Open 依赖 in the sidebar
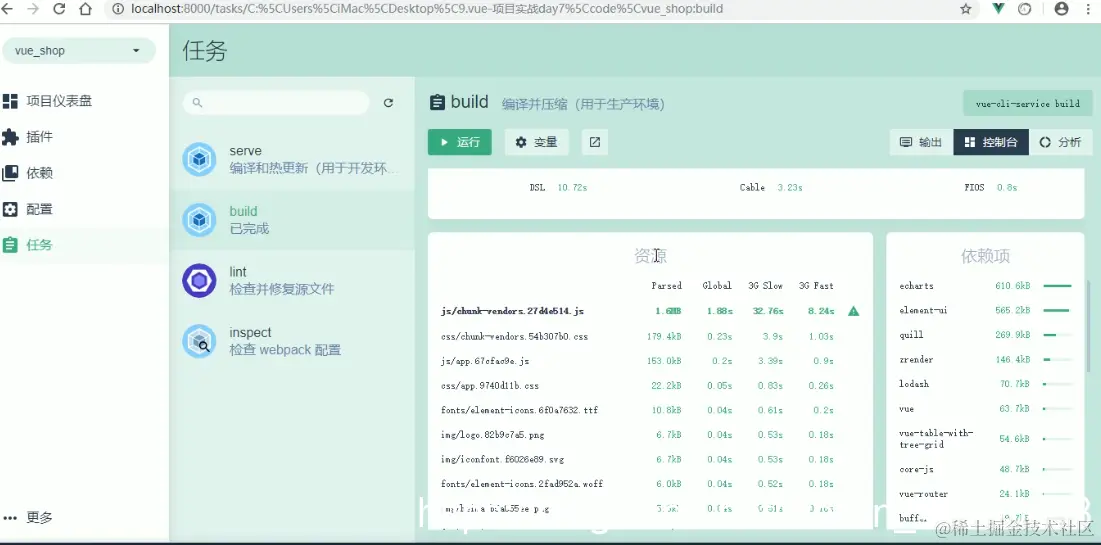 click(84, 173)
